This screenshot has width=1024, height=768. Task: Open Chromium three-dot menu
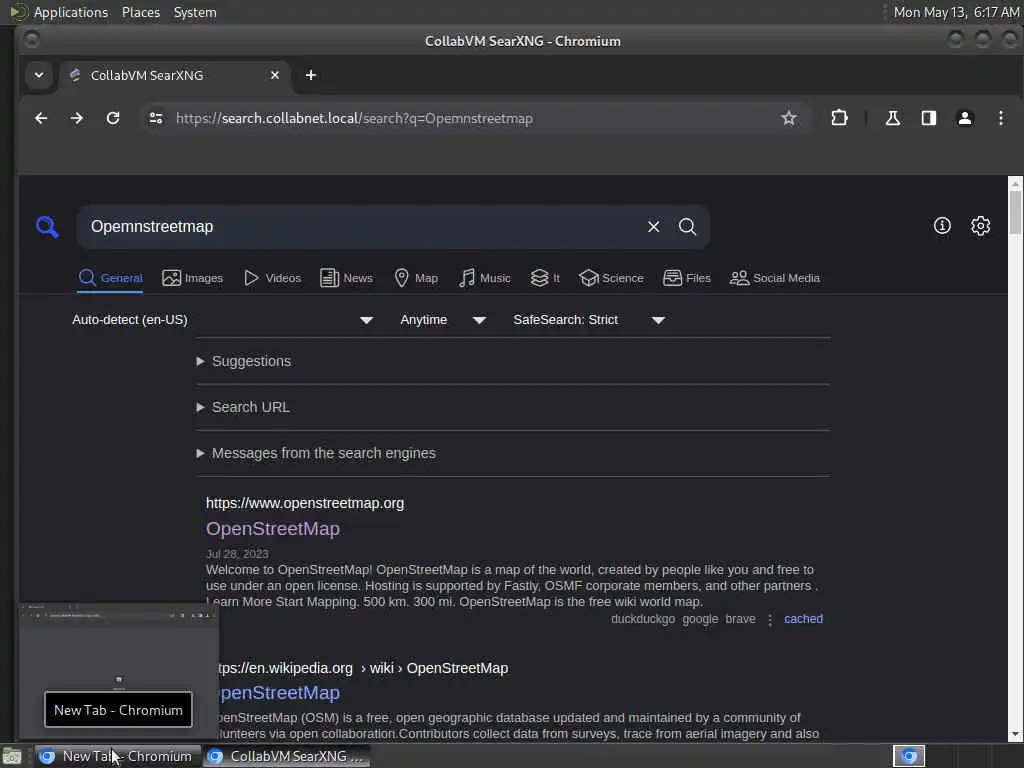(1000, 118)
